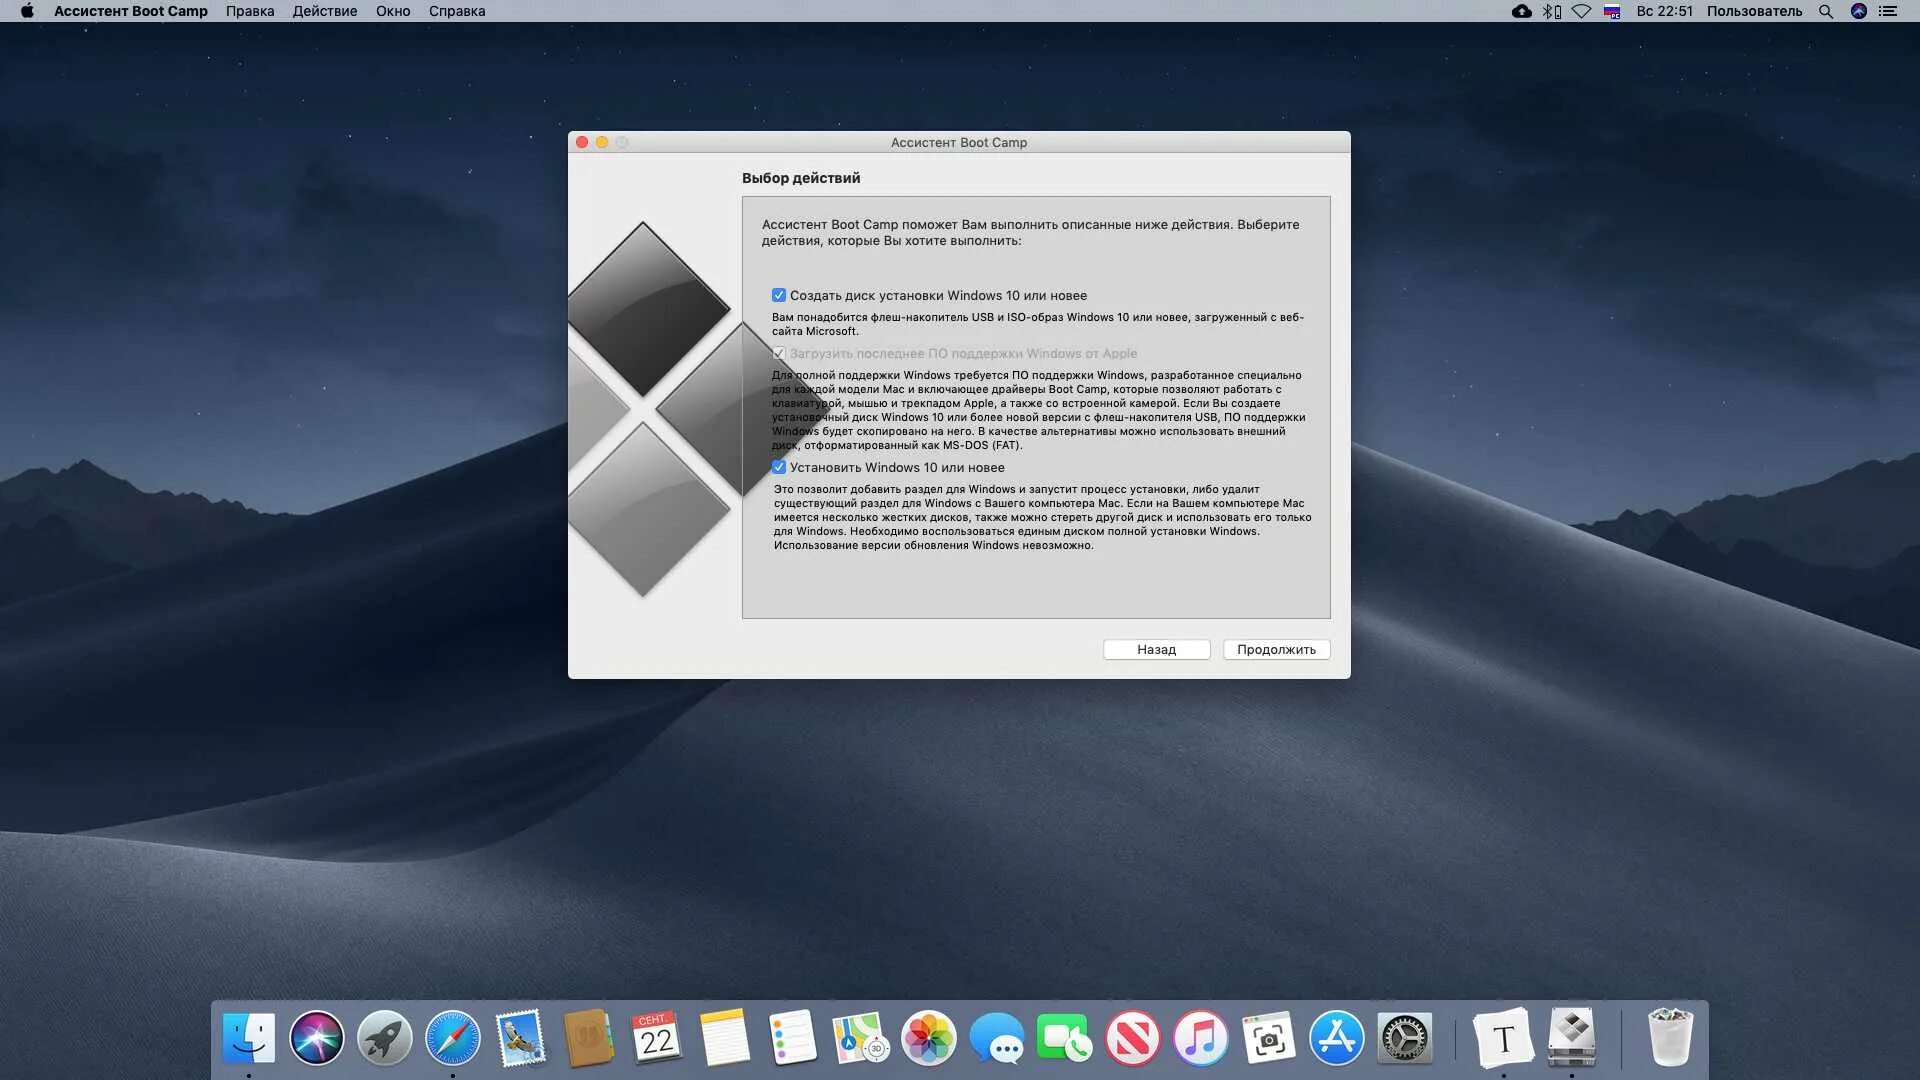Open Launchpad rocket icon
This screenshot has height=1080, width=1920.
click(x=384, y=1038)
